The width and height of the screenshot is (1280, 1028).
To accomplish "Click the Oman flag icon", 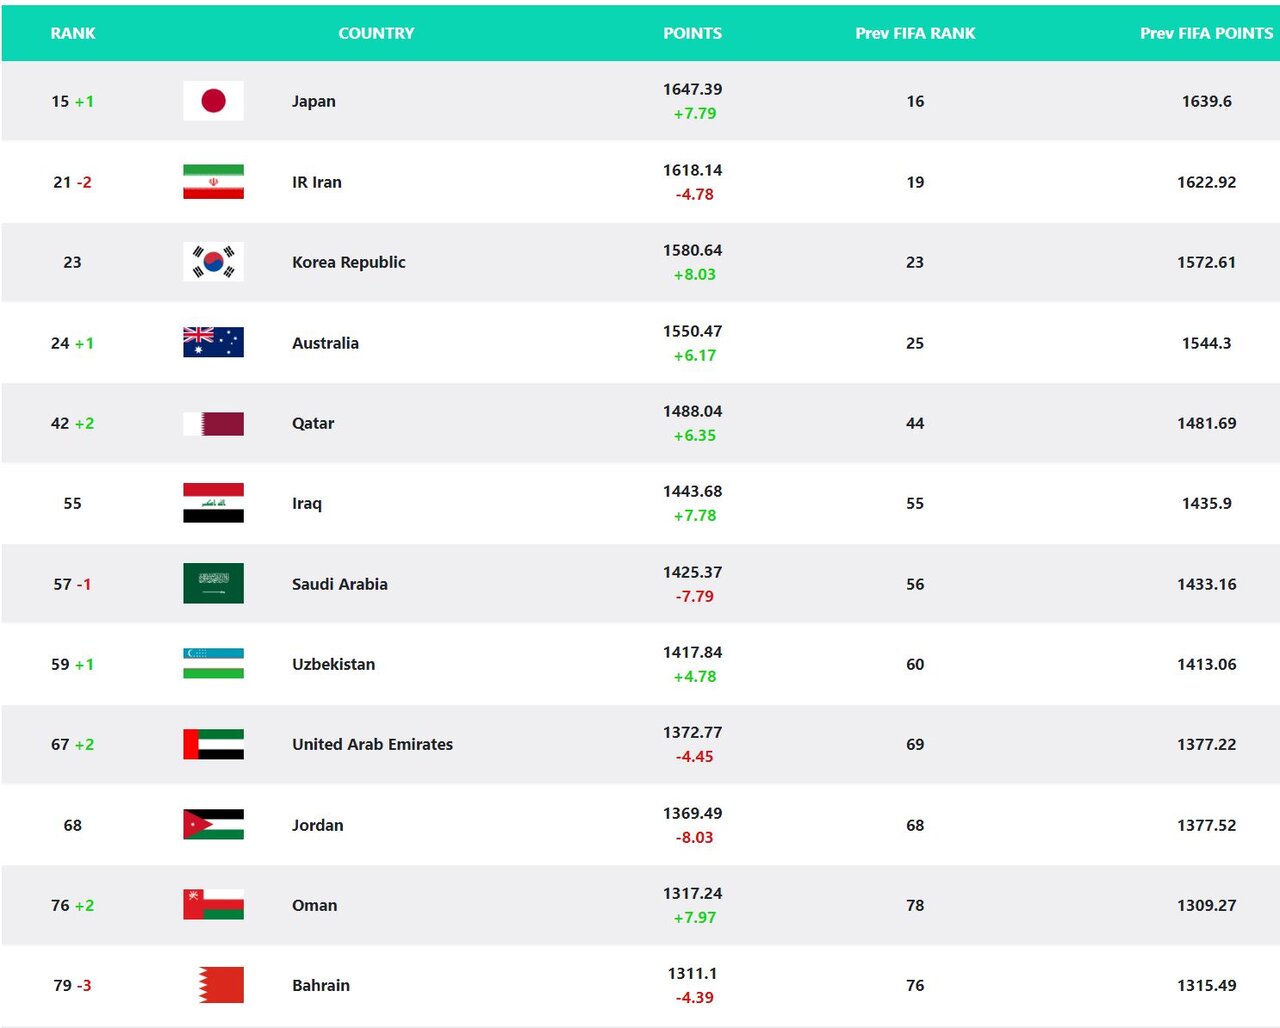I will pyautogui.click(x=212, y=905).
